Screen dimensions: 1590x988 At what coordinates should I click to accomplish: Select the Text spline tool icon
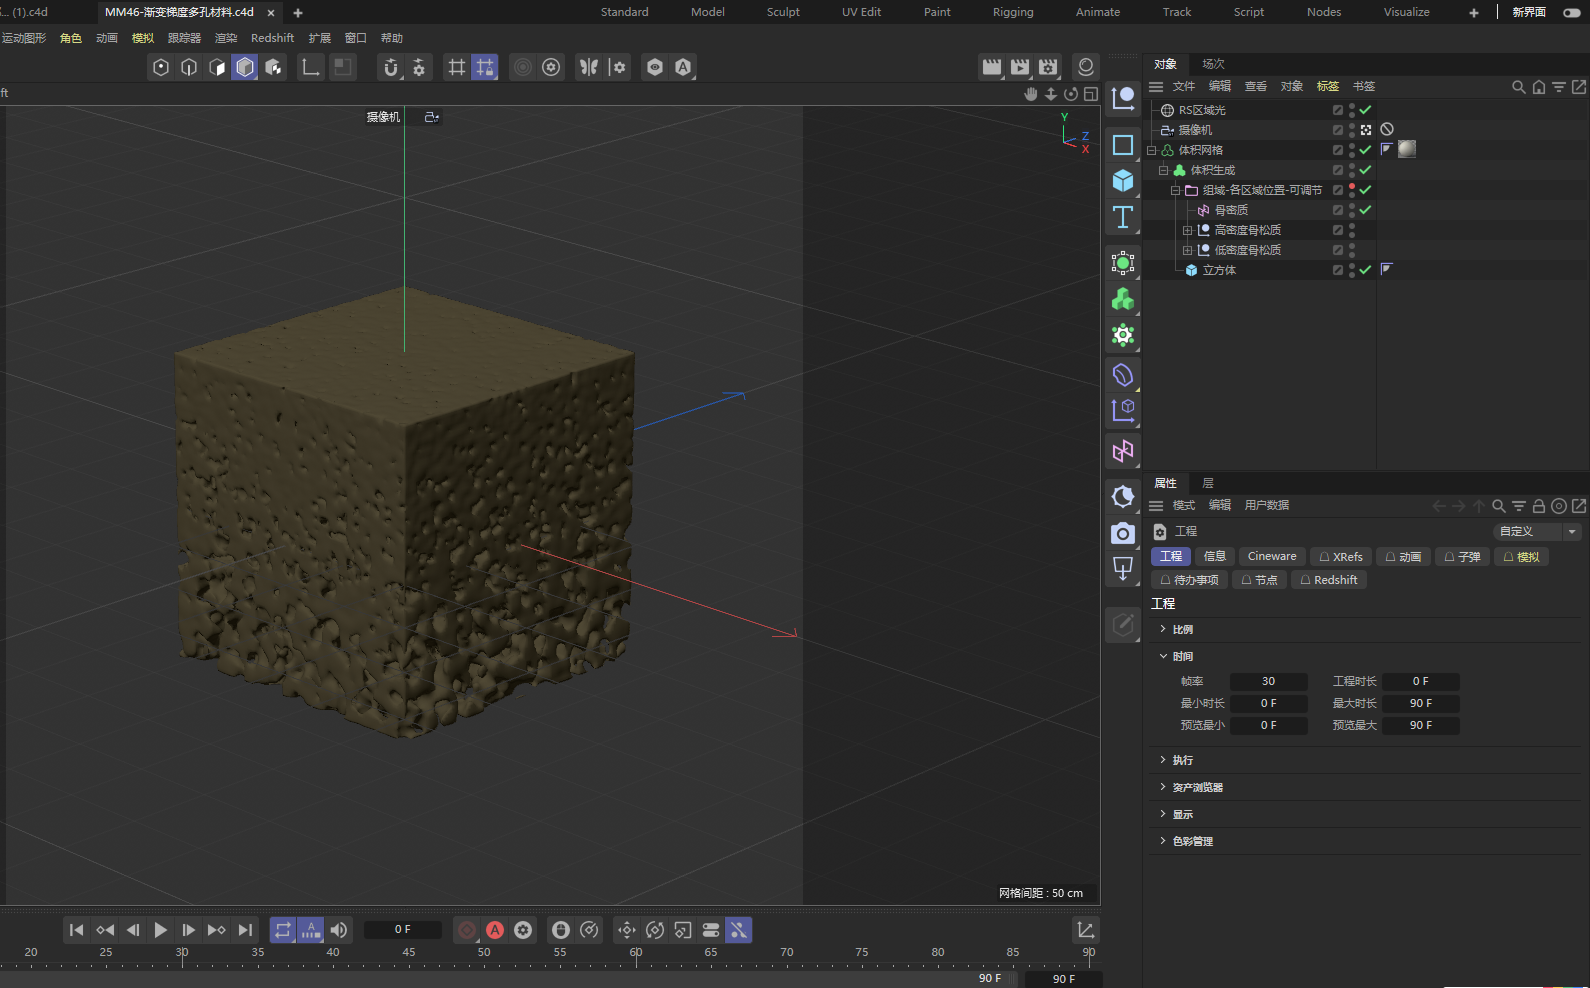click(x=1123, y=217)
